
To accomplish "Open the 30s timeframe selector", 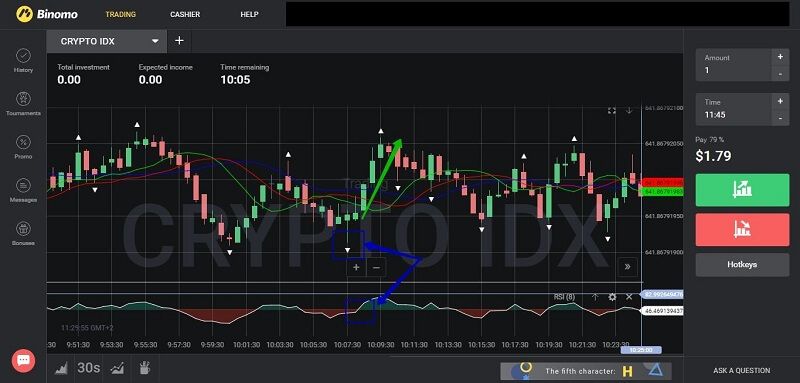I will pyautogui.click(x=89, y=368).
